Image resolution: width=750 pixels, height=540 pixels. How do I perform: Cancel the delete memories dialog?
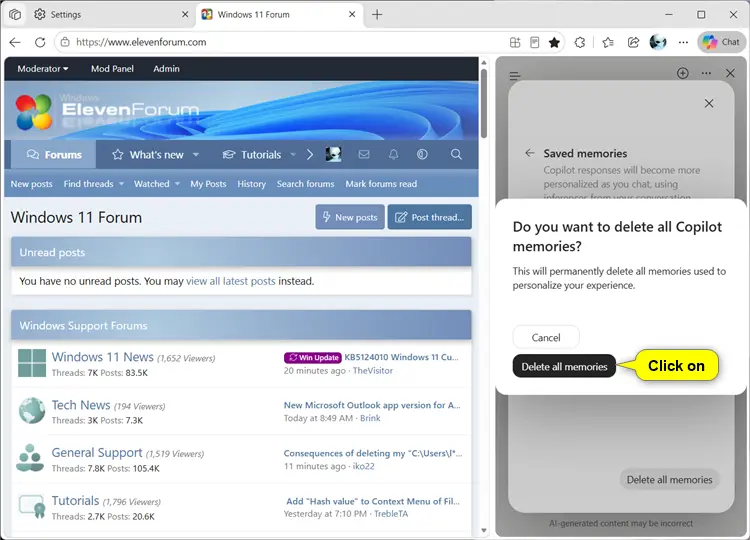(546, 338)
